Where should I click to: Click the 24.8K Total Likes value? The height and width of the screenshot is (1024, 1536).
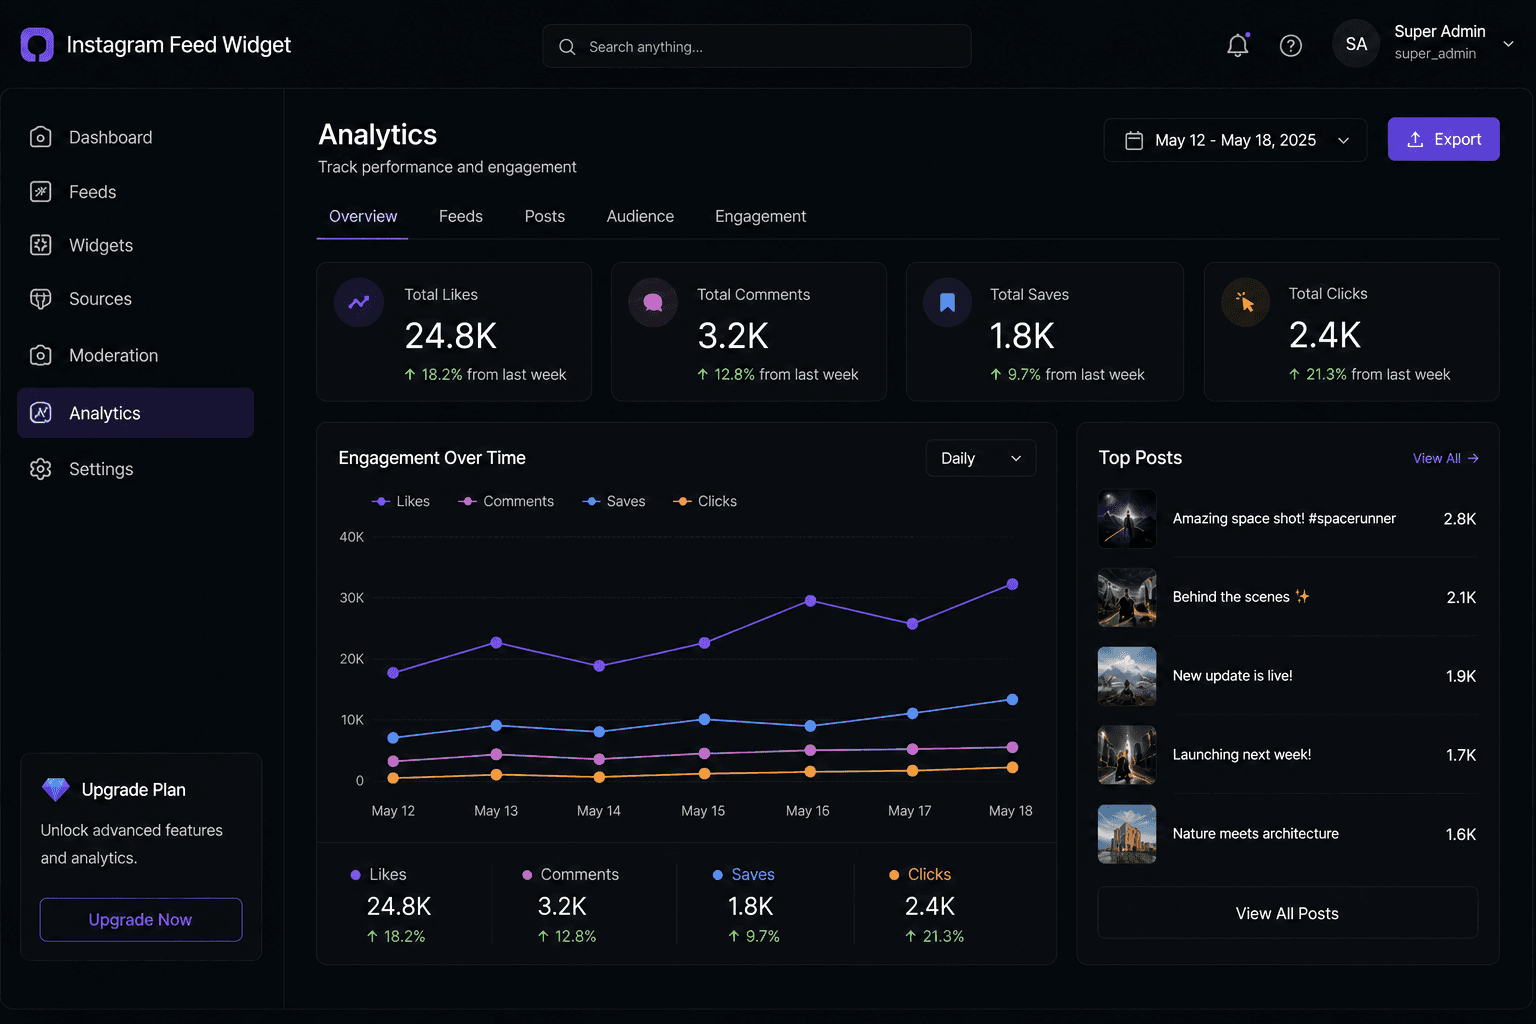tap(451, 336)
